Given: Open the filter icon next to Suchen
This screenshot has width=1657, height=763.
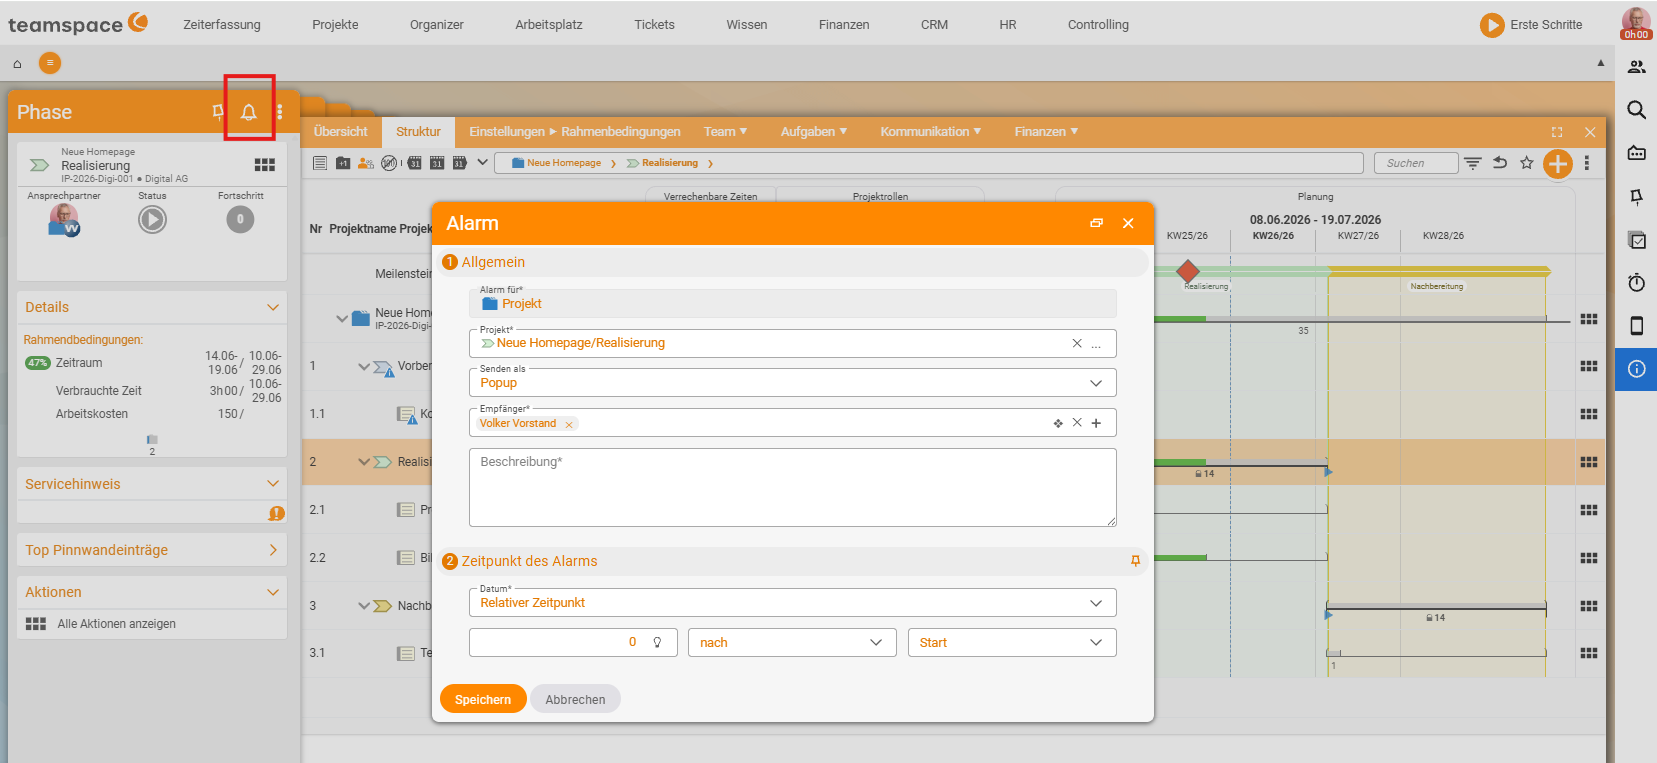Looking at the screenshot, I should 1472,163.
